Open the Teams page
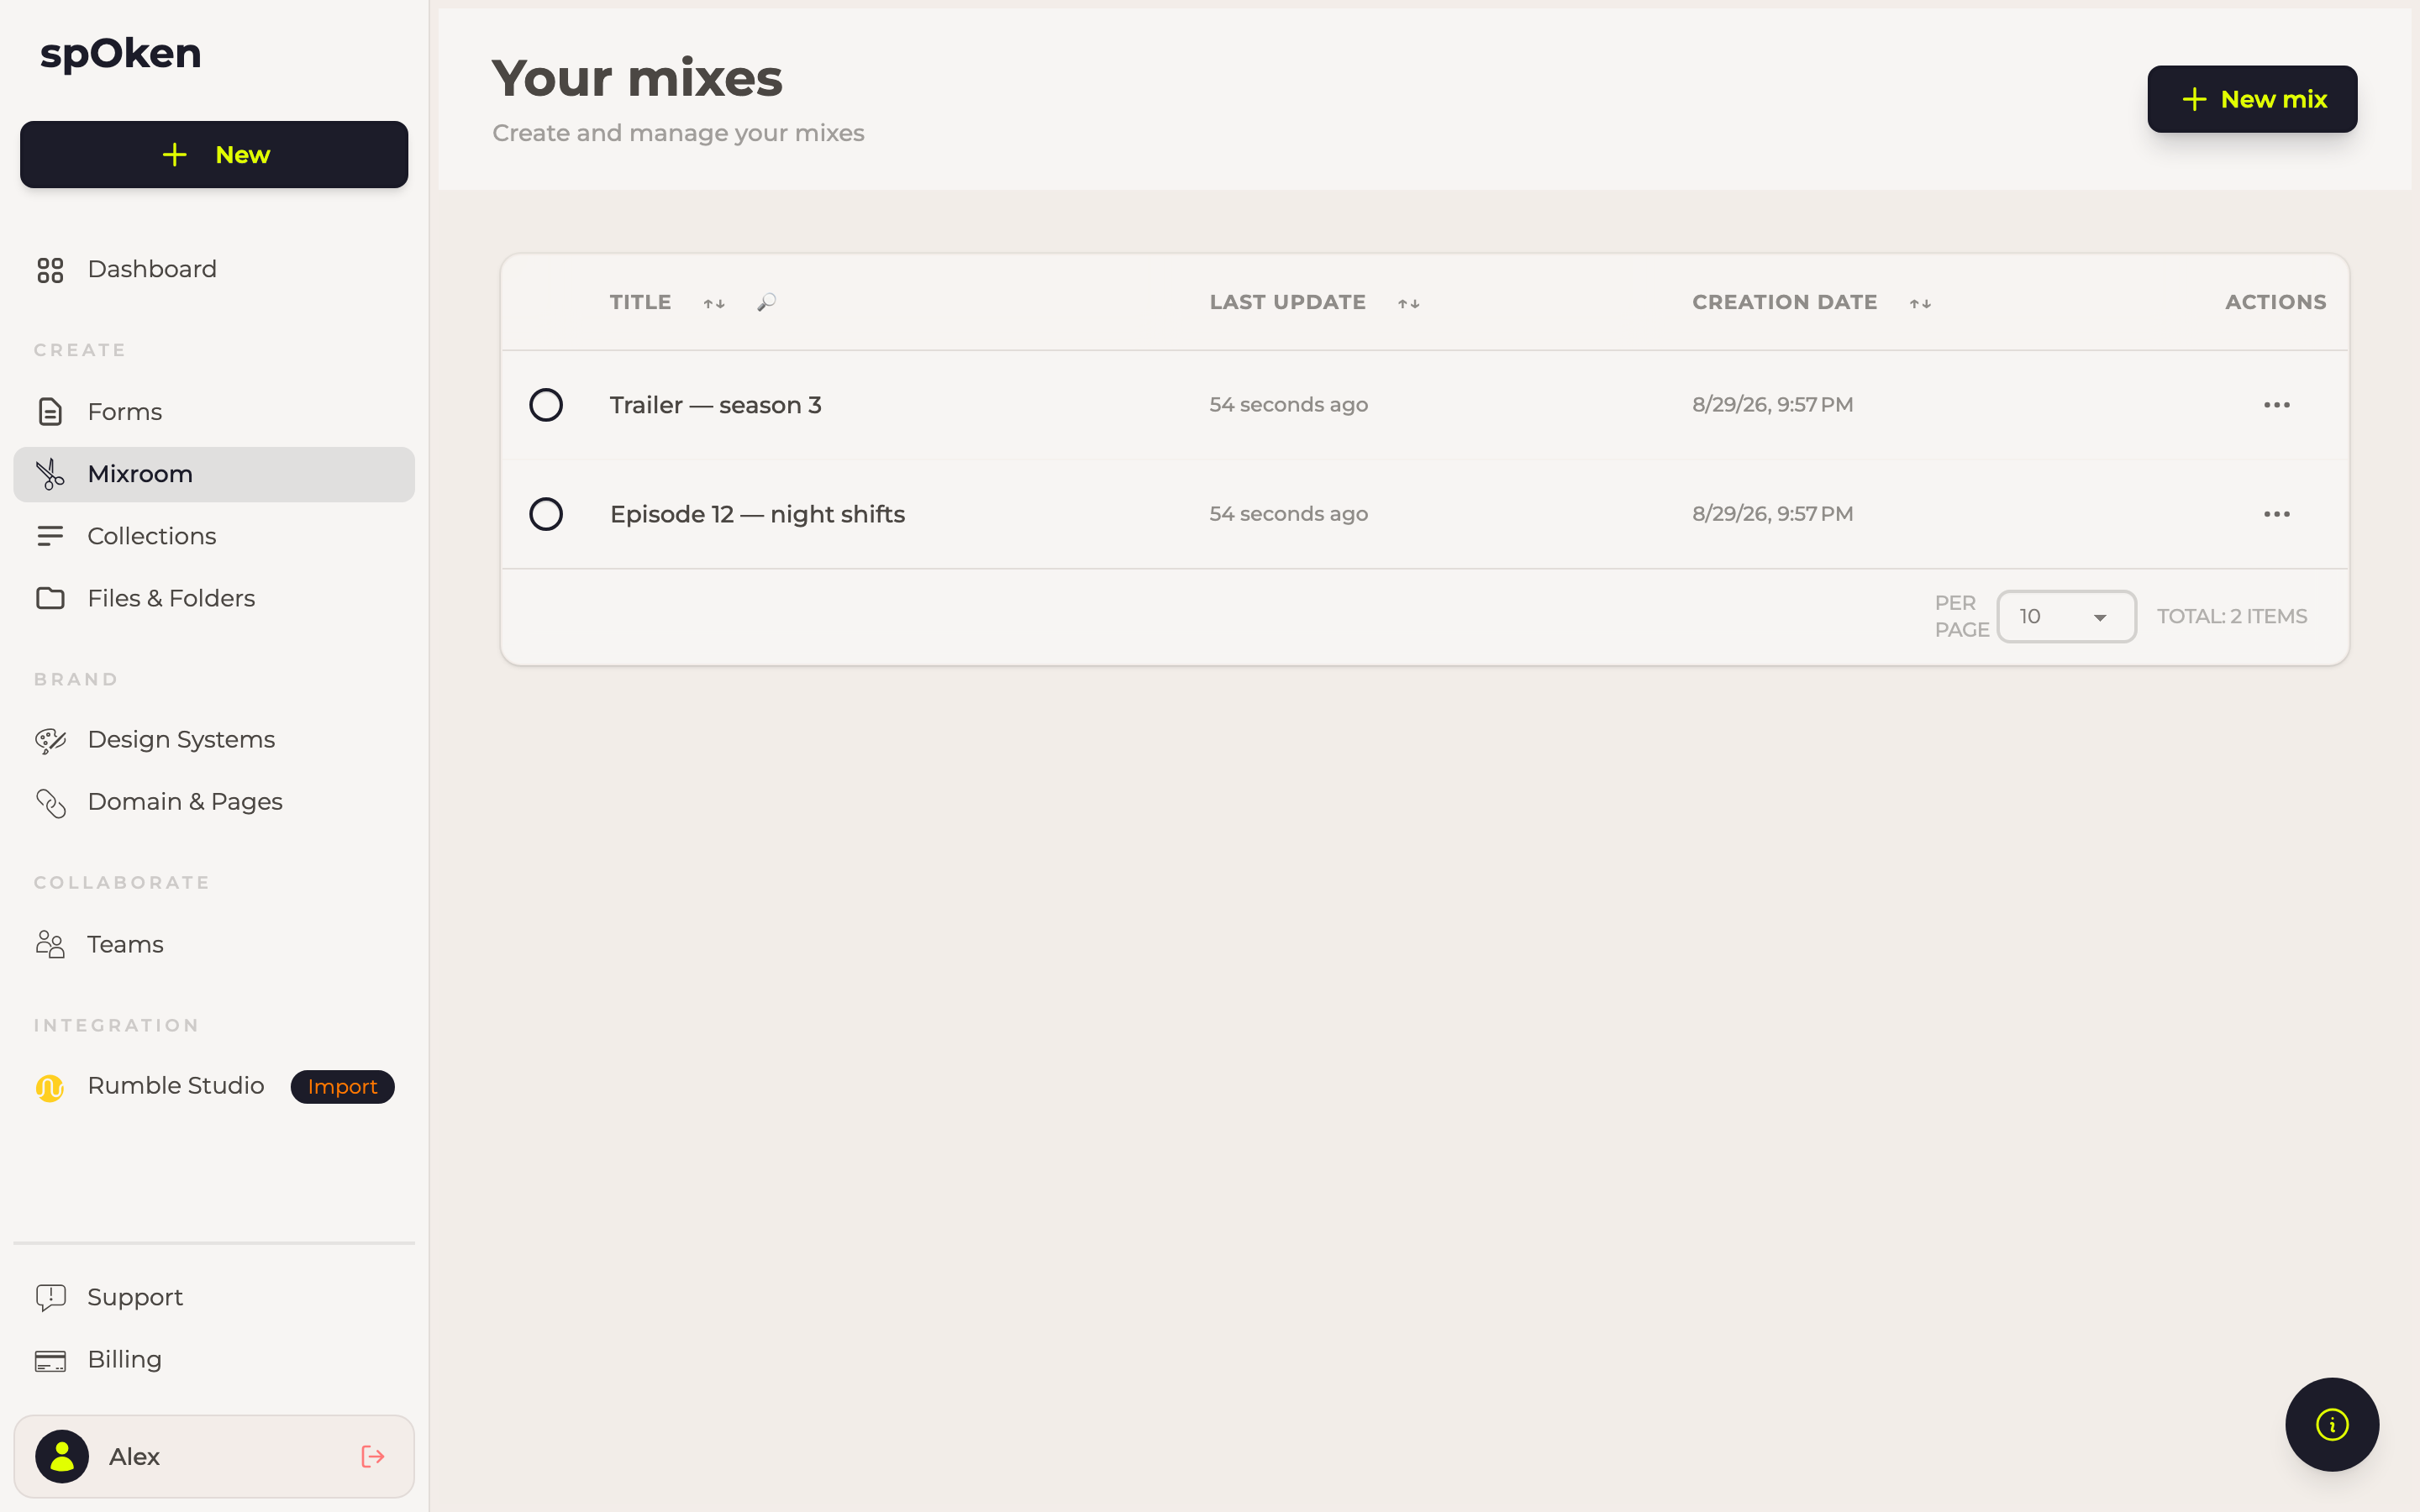This screenshot has width=2420, height=1512. (214, 944)
